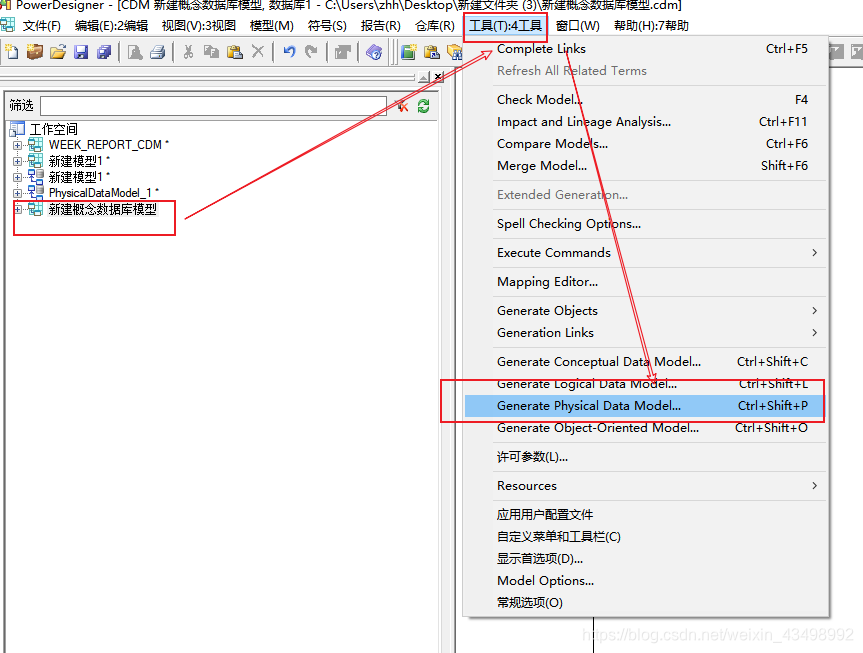Click the 工具(T) menu header
The width and height of the screenshot is (863, 653).
tap(505, 26)
